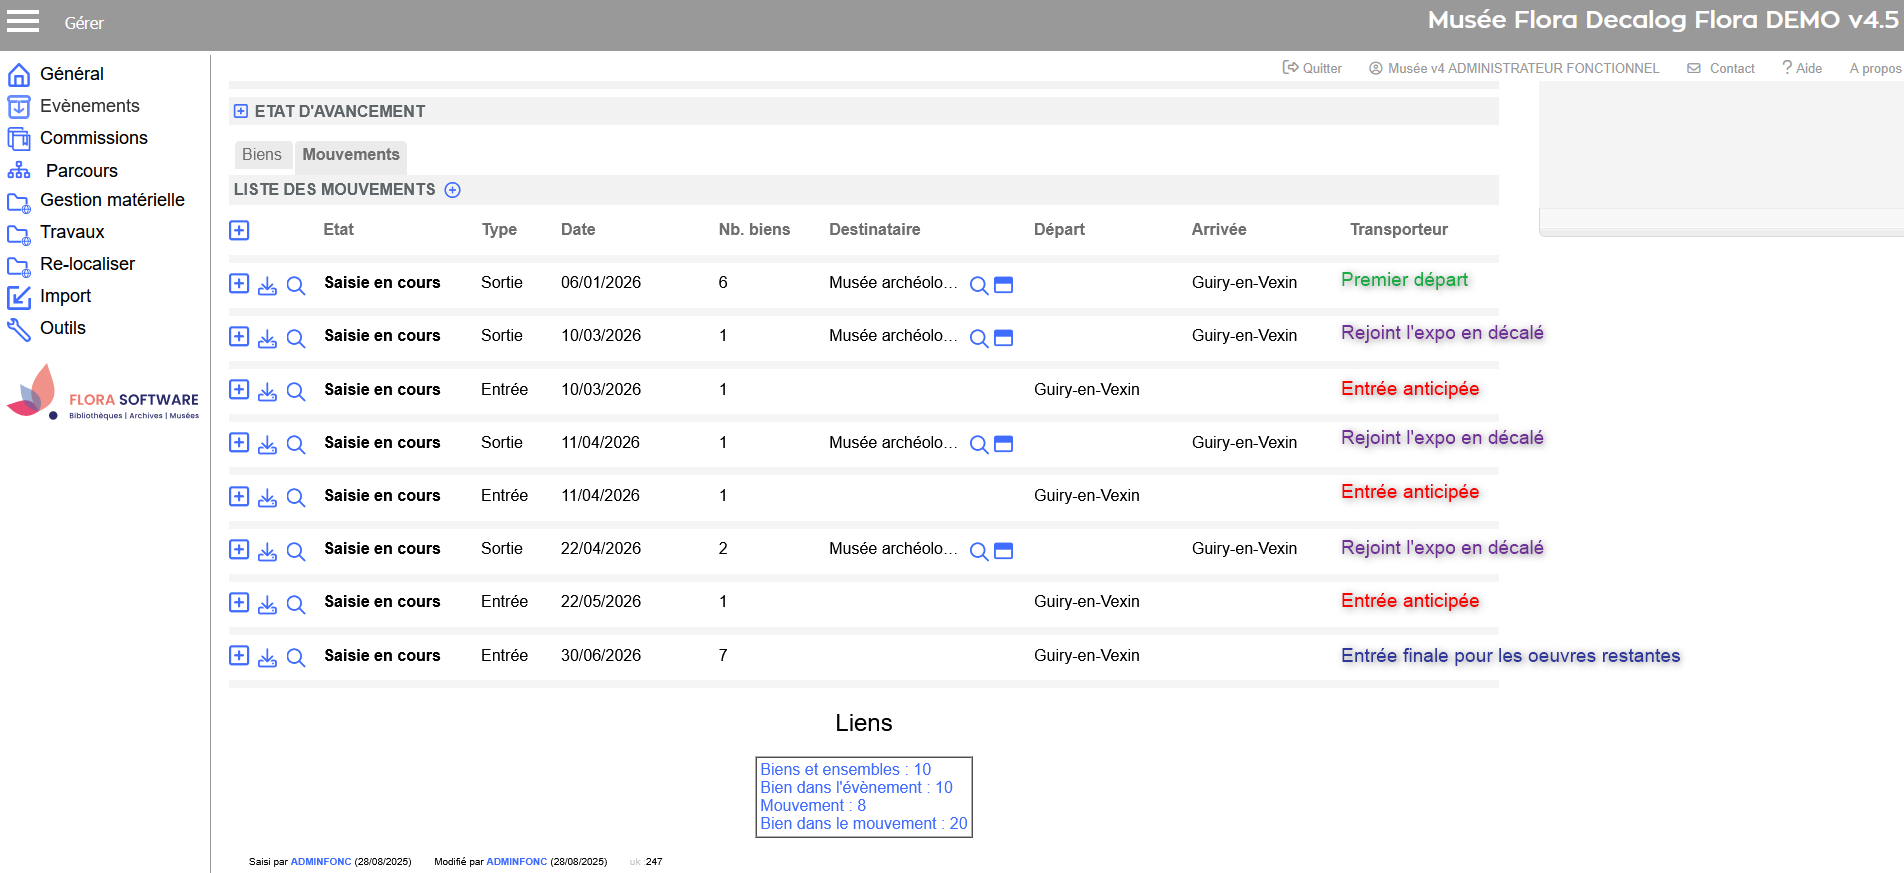
Task: Open the hamburger menu in the header
Action: 23,21
